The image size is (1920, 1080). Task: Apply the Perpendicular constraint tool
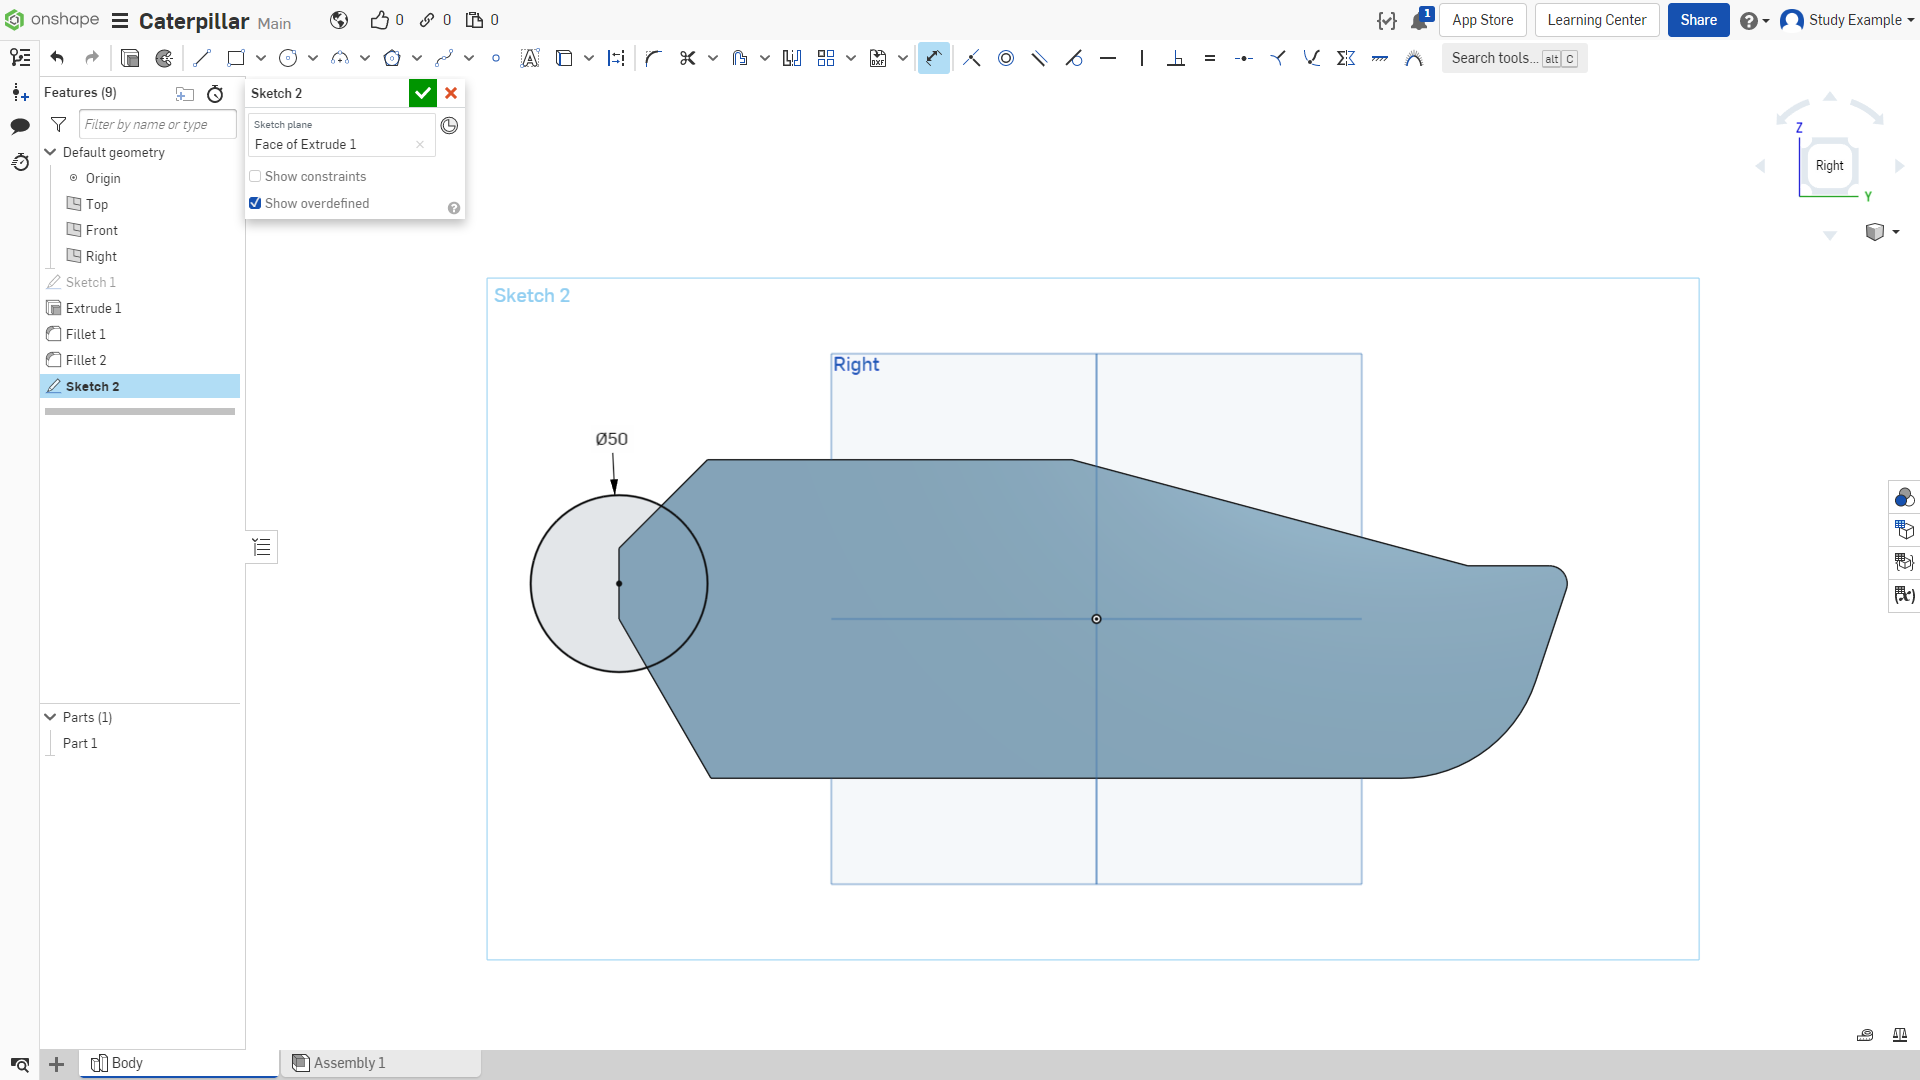click(x=1176, y=58)
